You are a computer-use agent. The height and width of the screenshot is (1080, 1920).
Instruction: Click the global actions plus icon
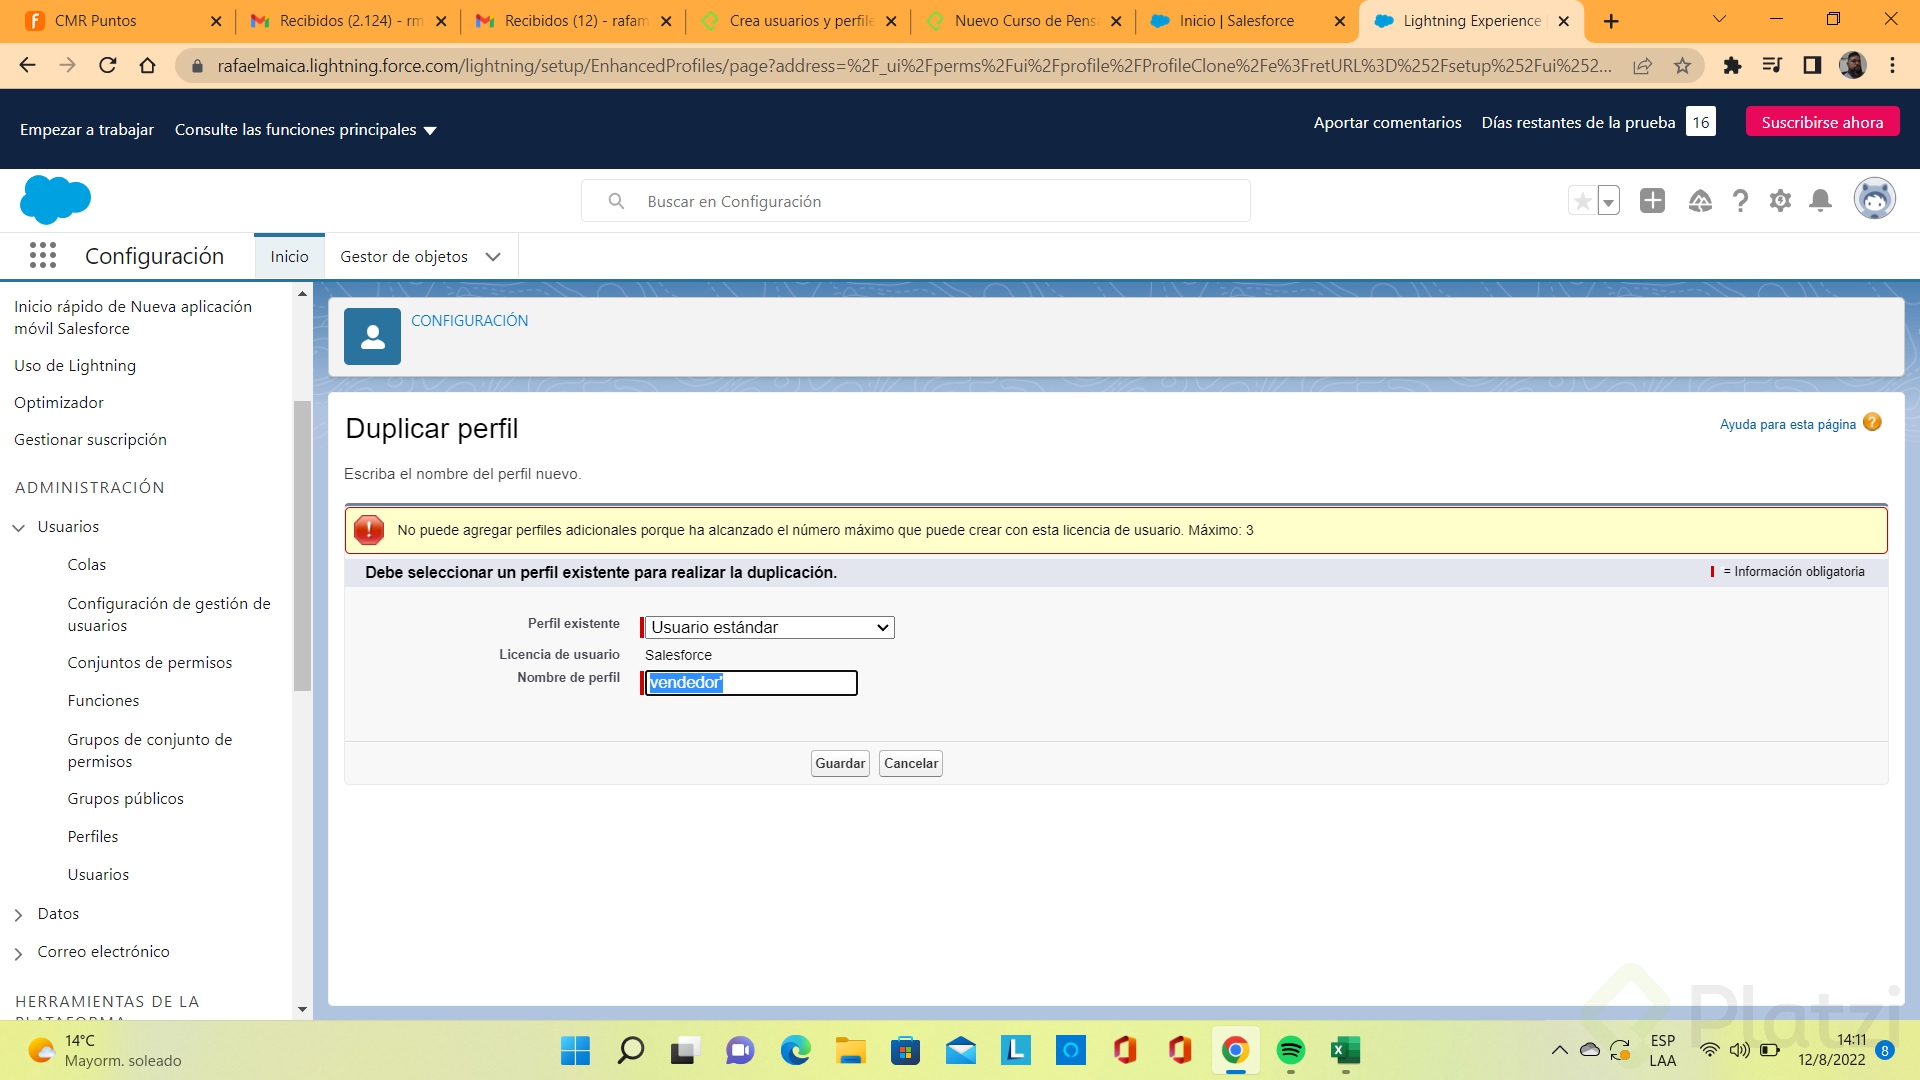[x=1652, y=201]
